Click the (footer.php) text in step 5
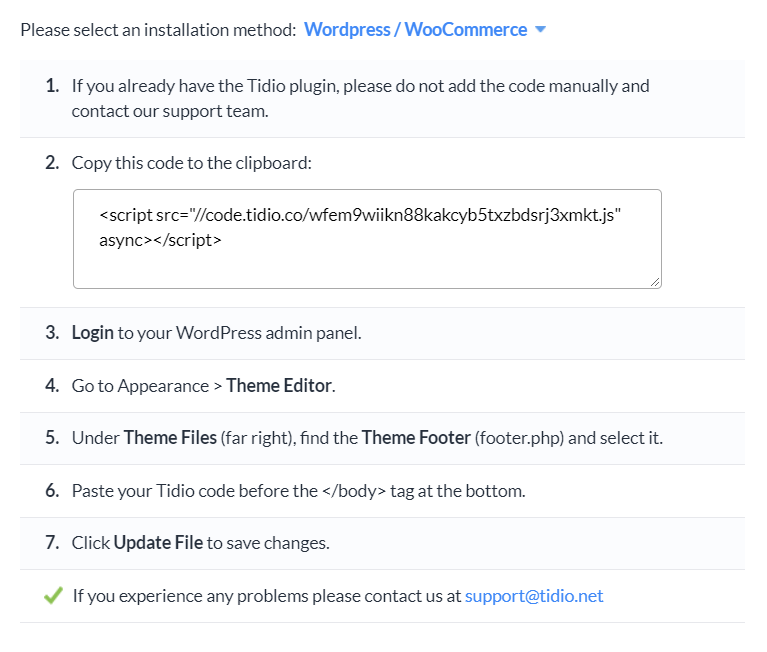The image size is (767, 652). 519,438
